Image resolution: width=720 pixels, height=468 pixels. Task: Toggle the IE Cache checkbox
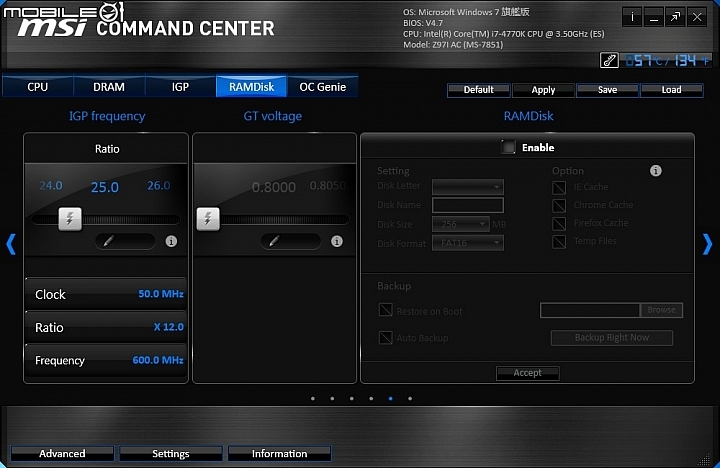(559, 187)
